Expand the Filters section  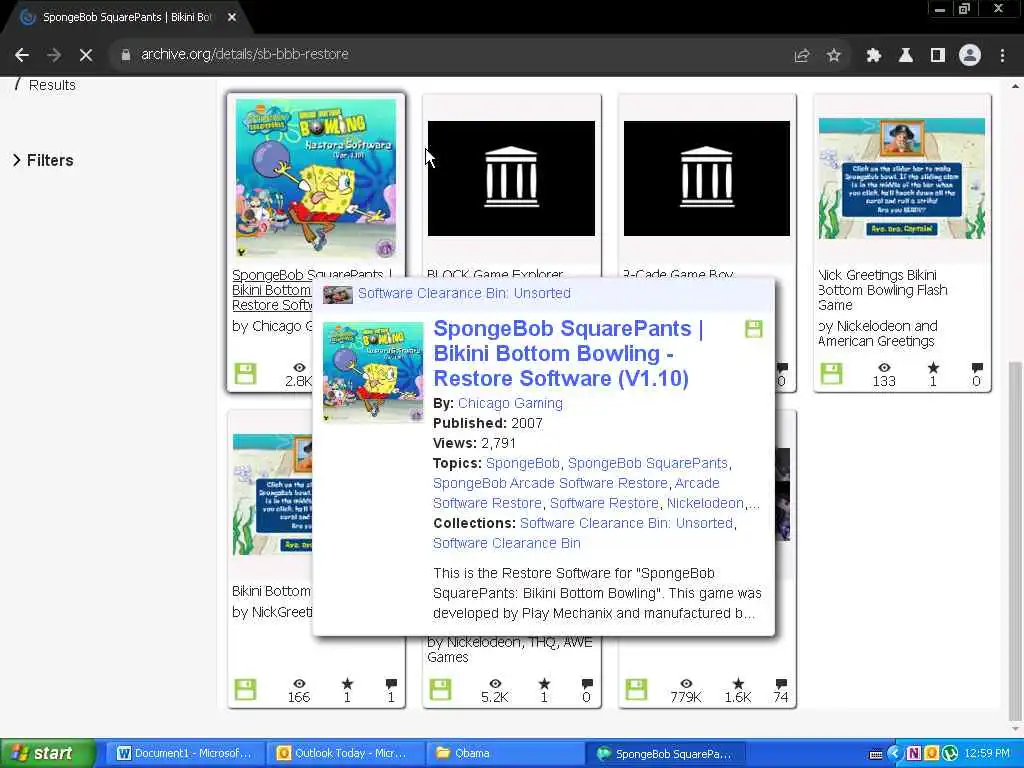pyautogui.click(x=43, y=160)
